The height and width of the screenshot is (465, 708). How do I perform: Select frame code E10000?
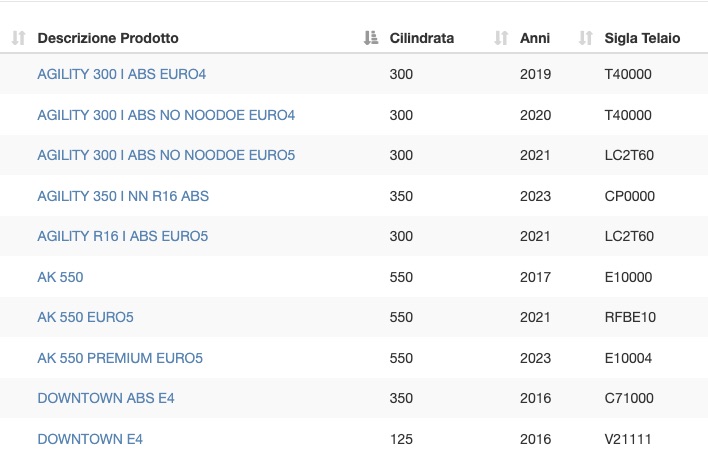click(x=628, y=277)
